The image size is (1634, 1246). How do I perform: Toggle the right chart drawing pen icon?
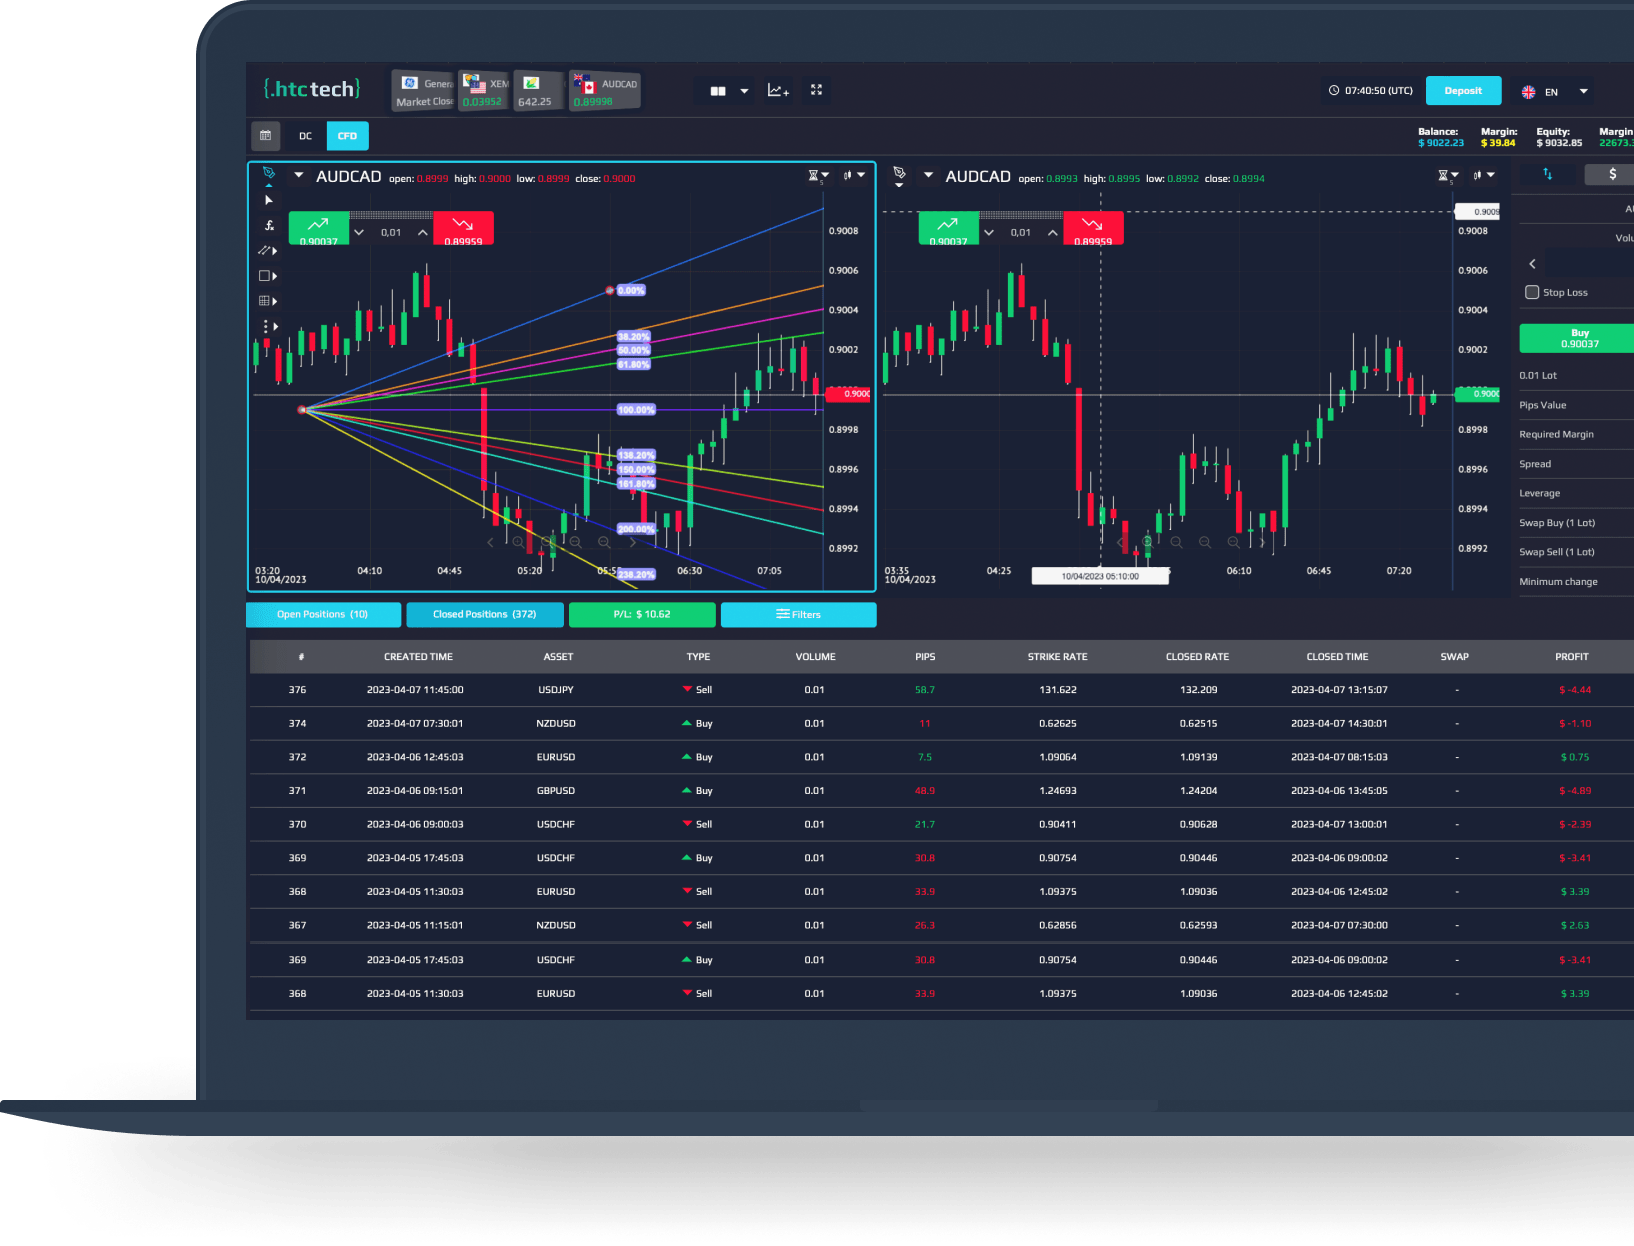[899, 175]
